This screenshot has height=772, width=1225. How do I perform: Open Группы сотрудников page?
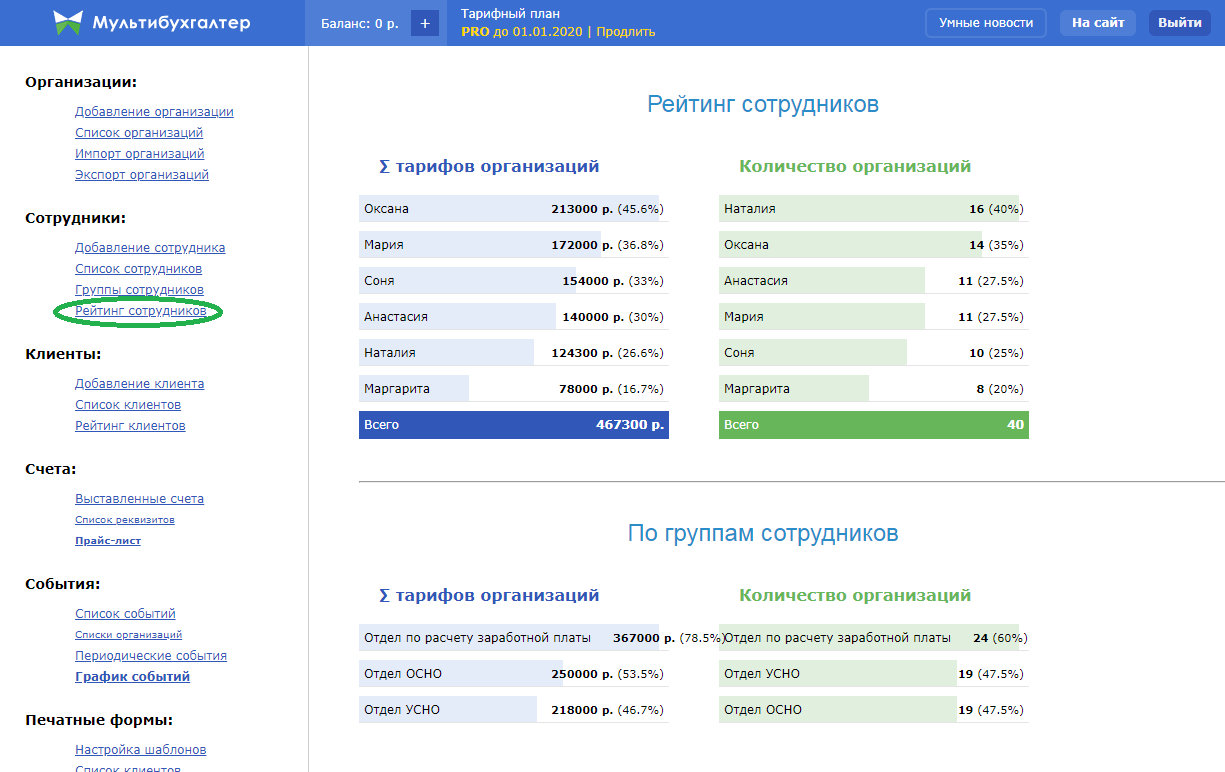tap(139, 290)
